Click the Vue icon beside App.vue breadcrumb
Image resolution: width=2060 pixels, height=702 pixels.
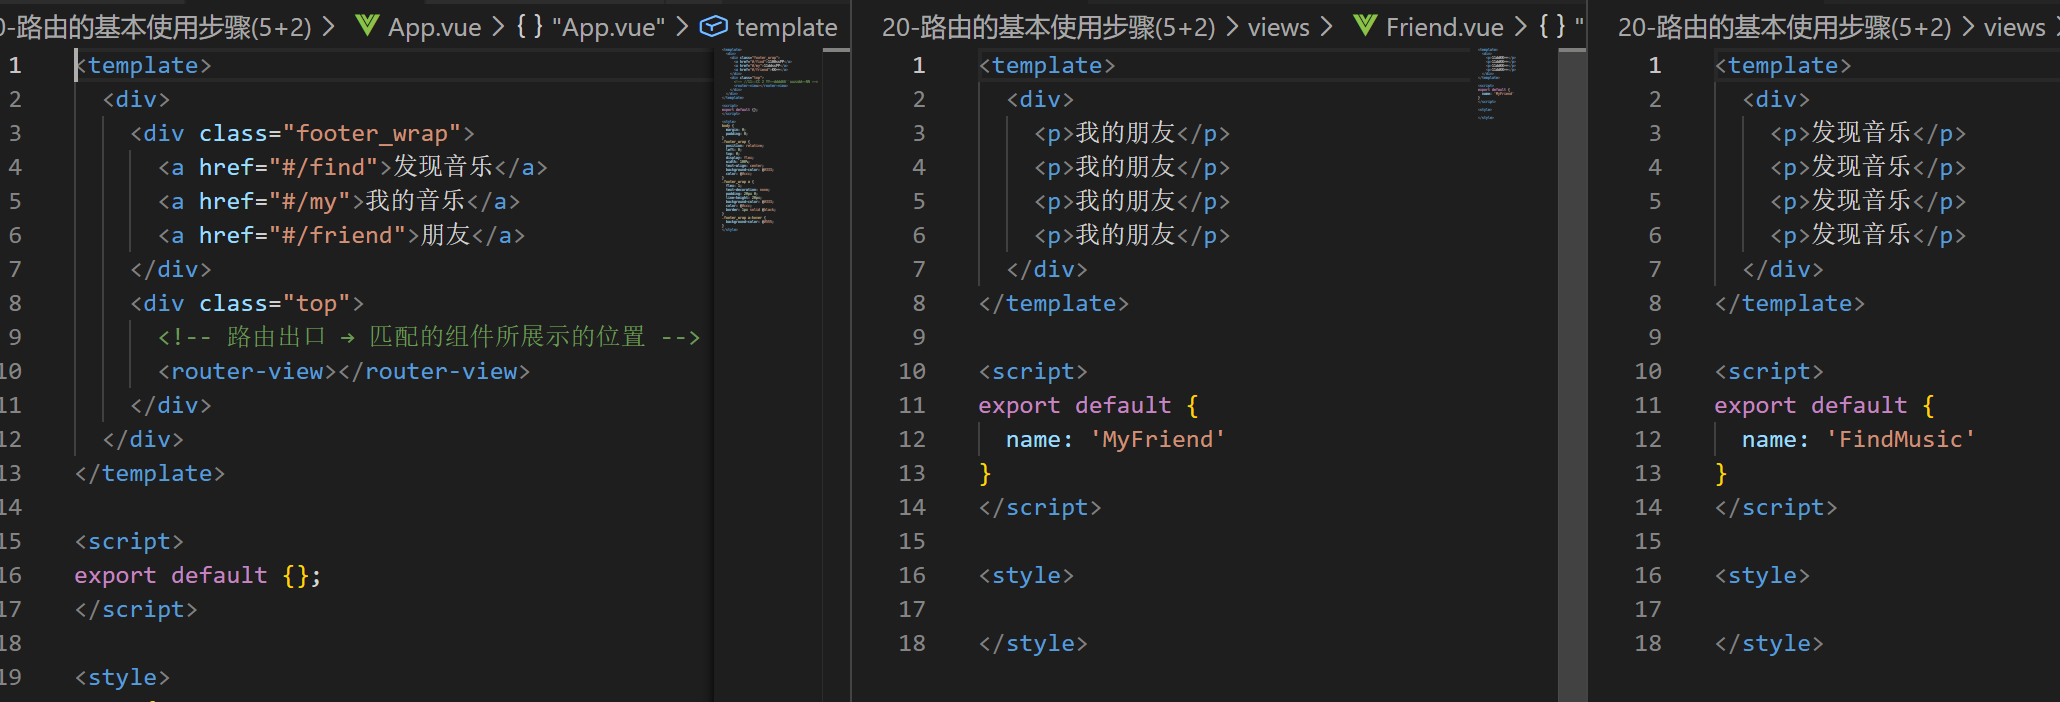click(367, 26)
